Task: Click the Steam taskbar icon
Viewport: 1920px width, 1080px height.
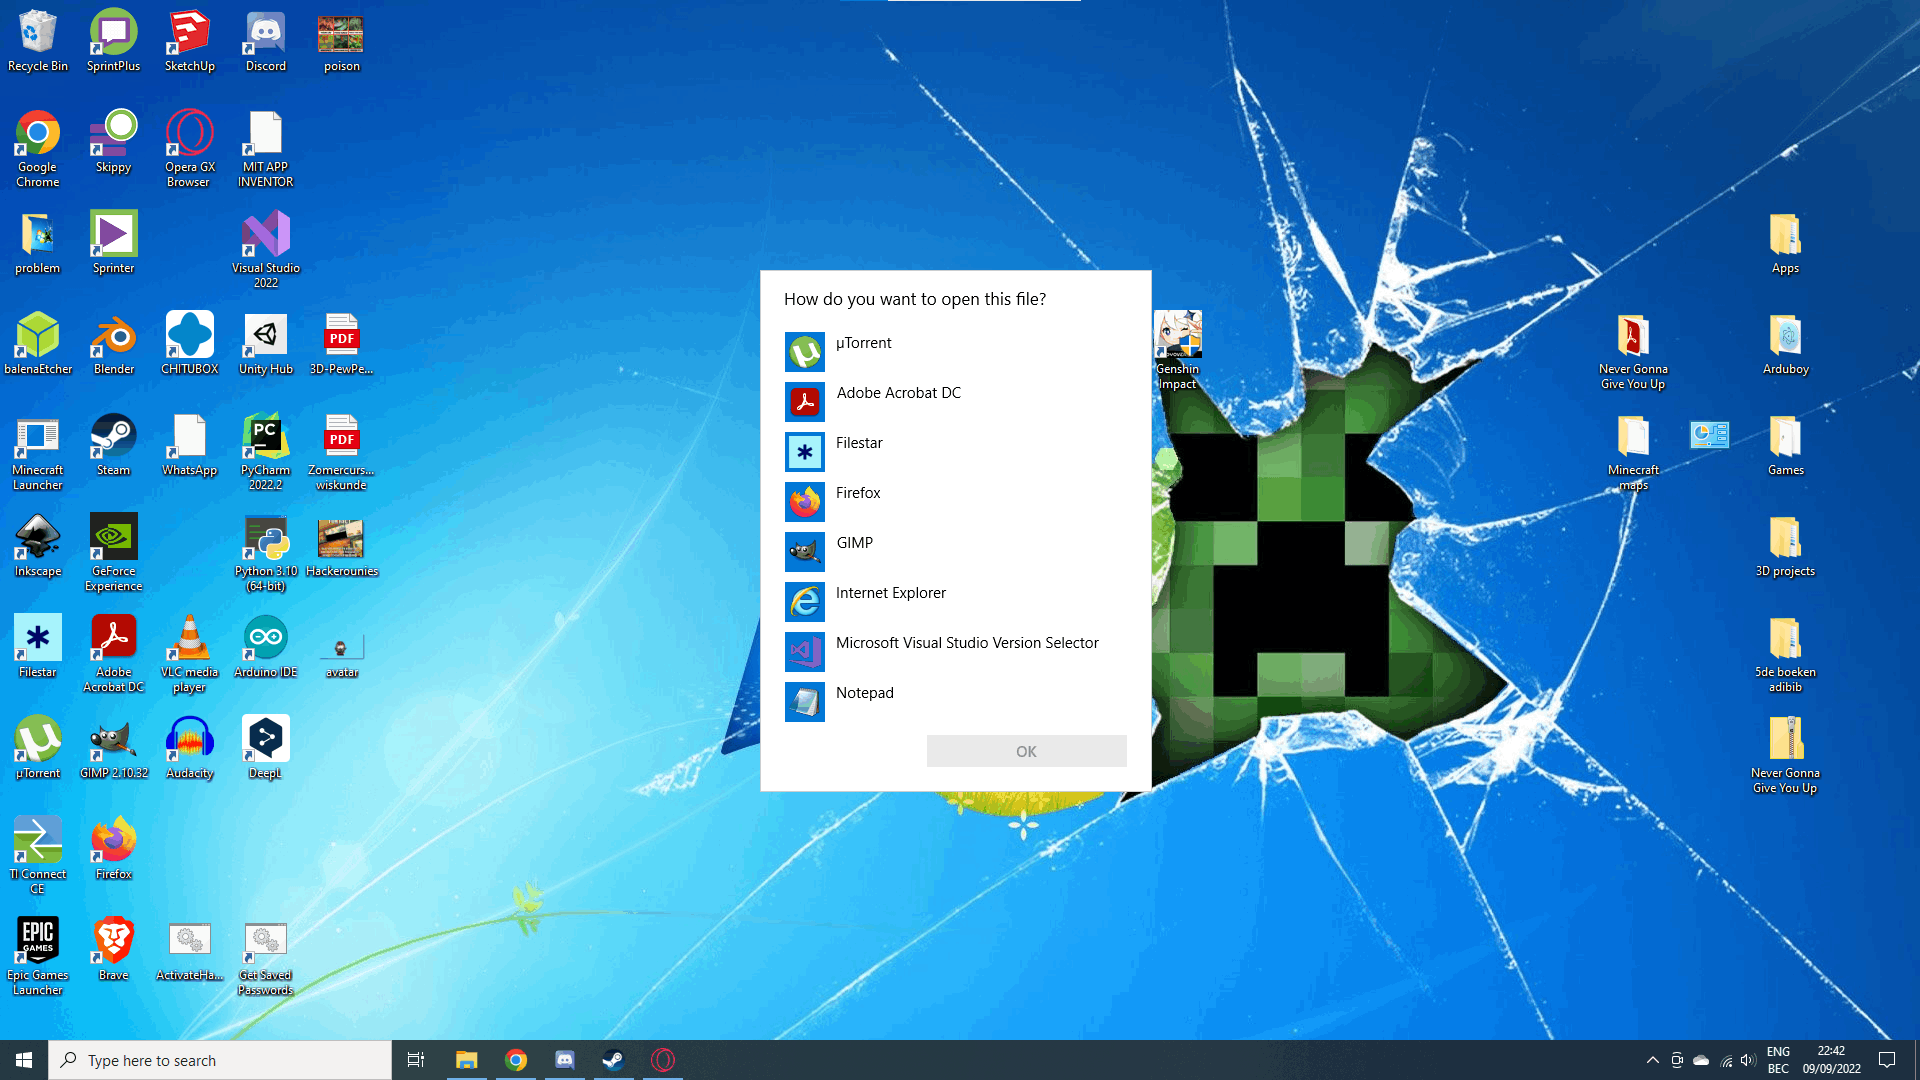Action: 614,1060
